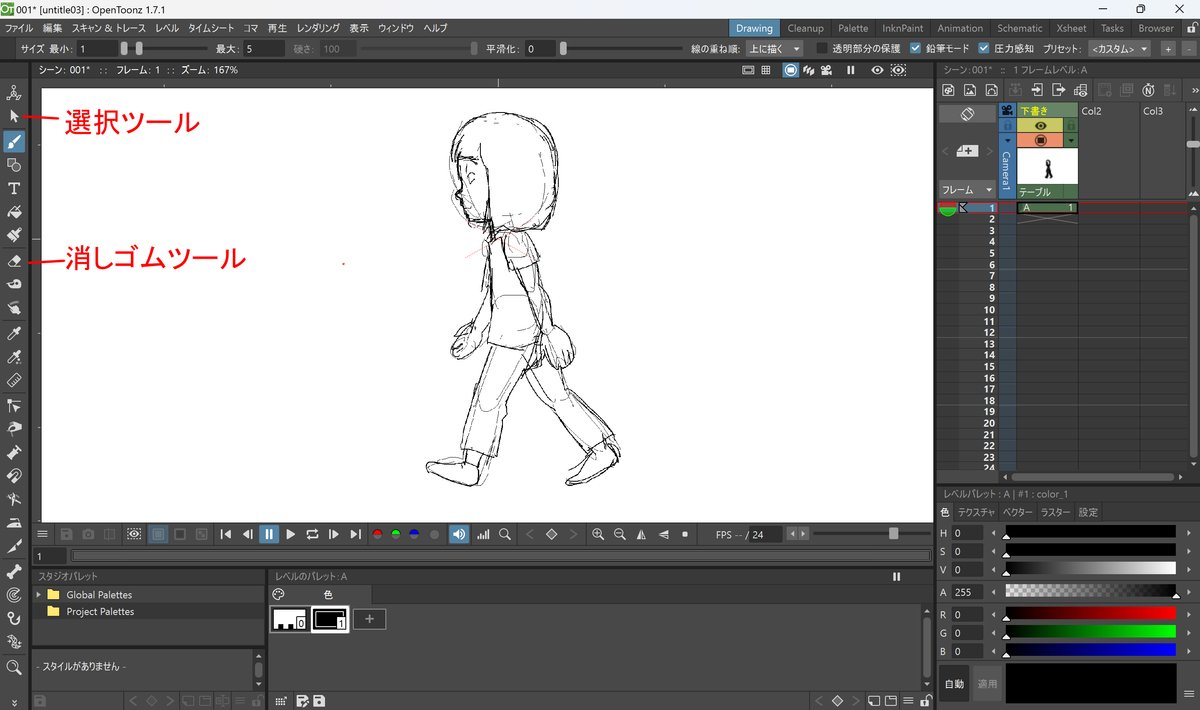
Task: Select the Selection arrow tool
Action: [x=14, y=116]
